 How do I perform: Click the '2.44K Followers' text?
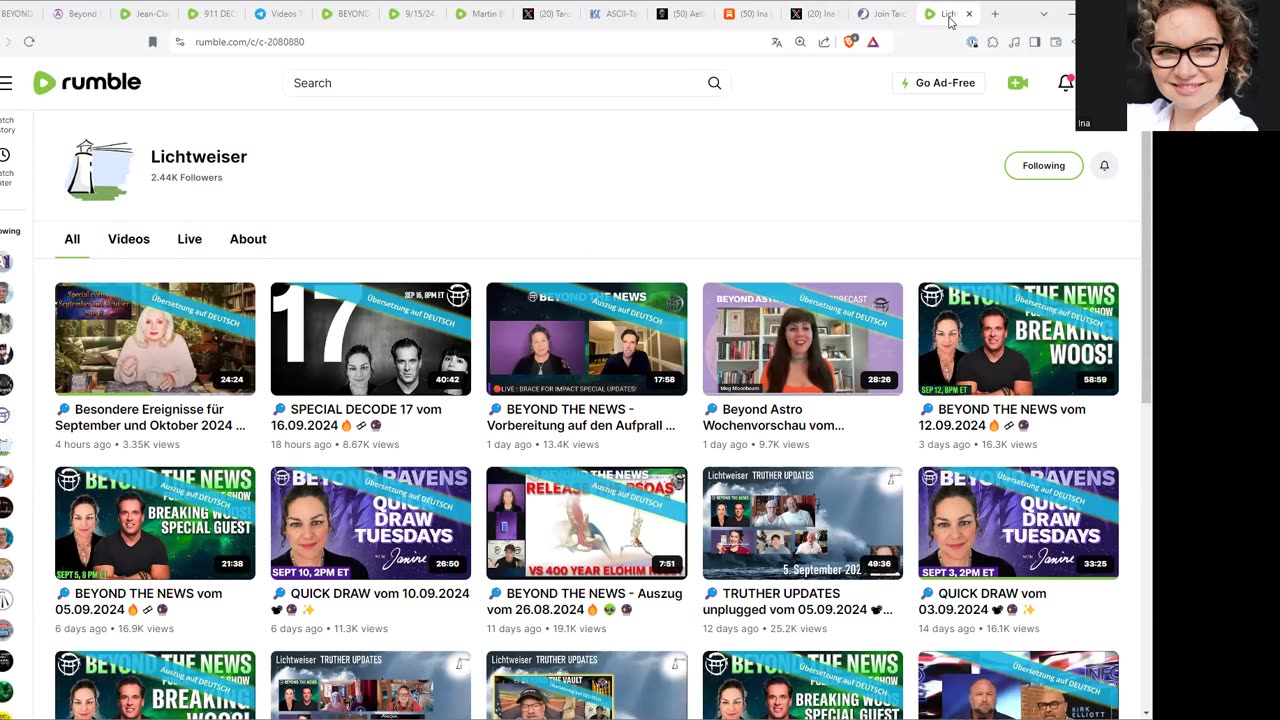(187, 178)
